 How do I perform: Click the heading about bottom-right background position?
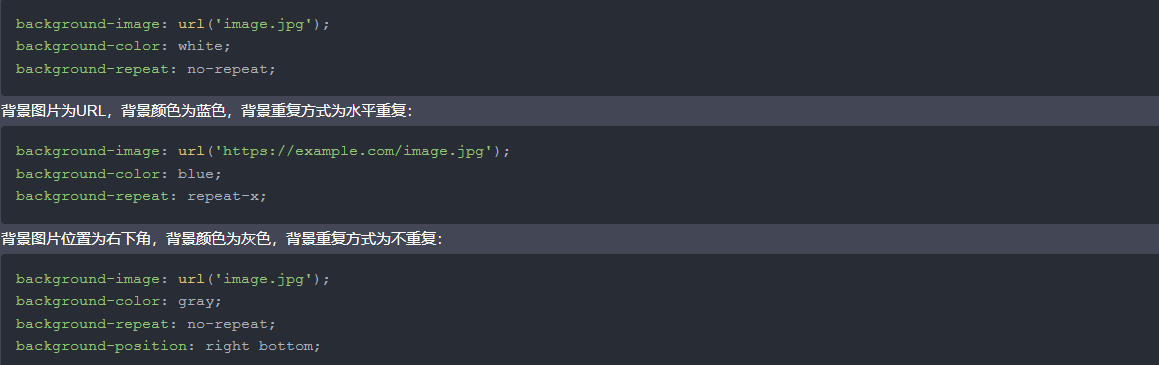tap(221, 239)
